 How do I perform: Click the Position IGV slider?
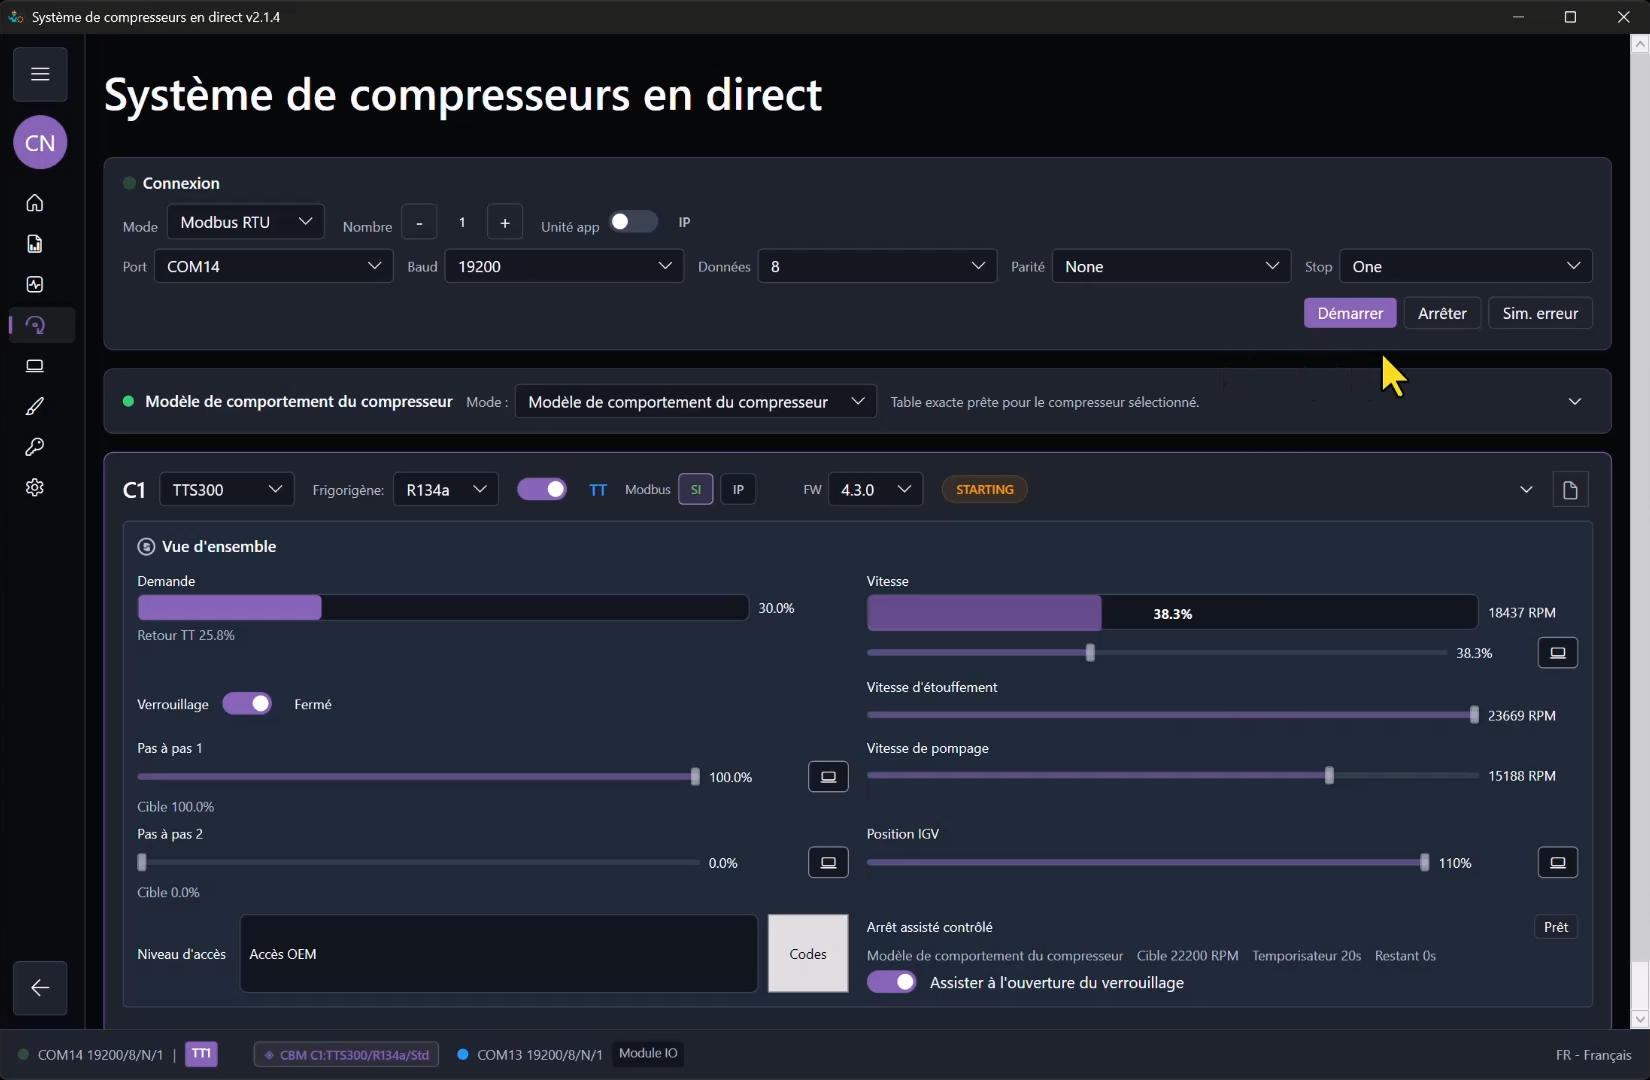coord(1148,863)
